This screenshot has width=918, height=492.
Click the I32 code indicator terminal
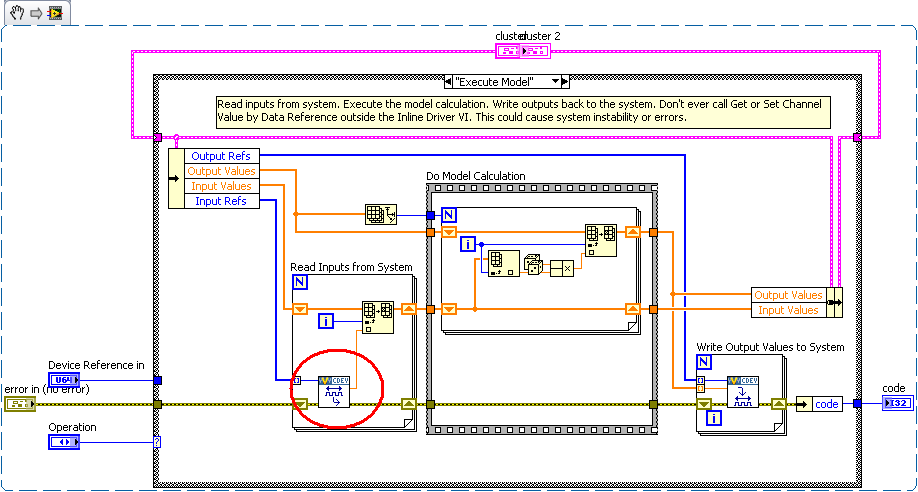point(897,403)
